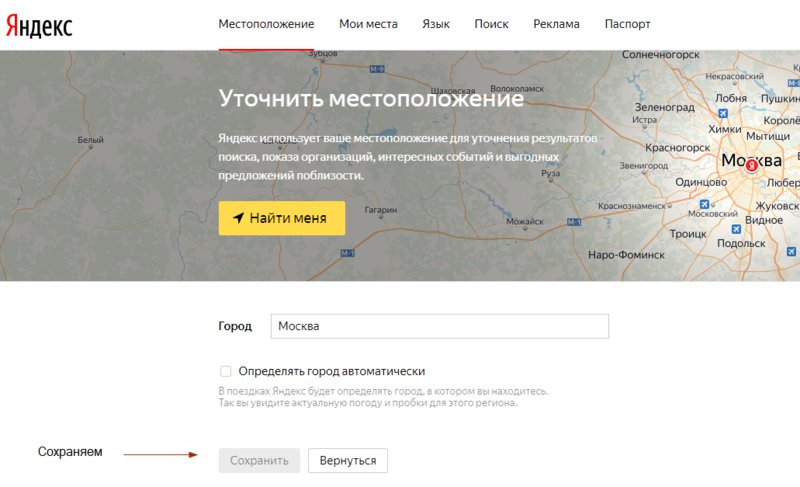Click the Звенигород label on the map
Screen dimensions: 800x487
pyautogui.click(x=644, y=166)
